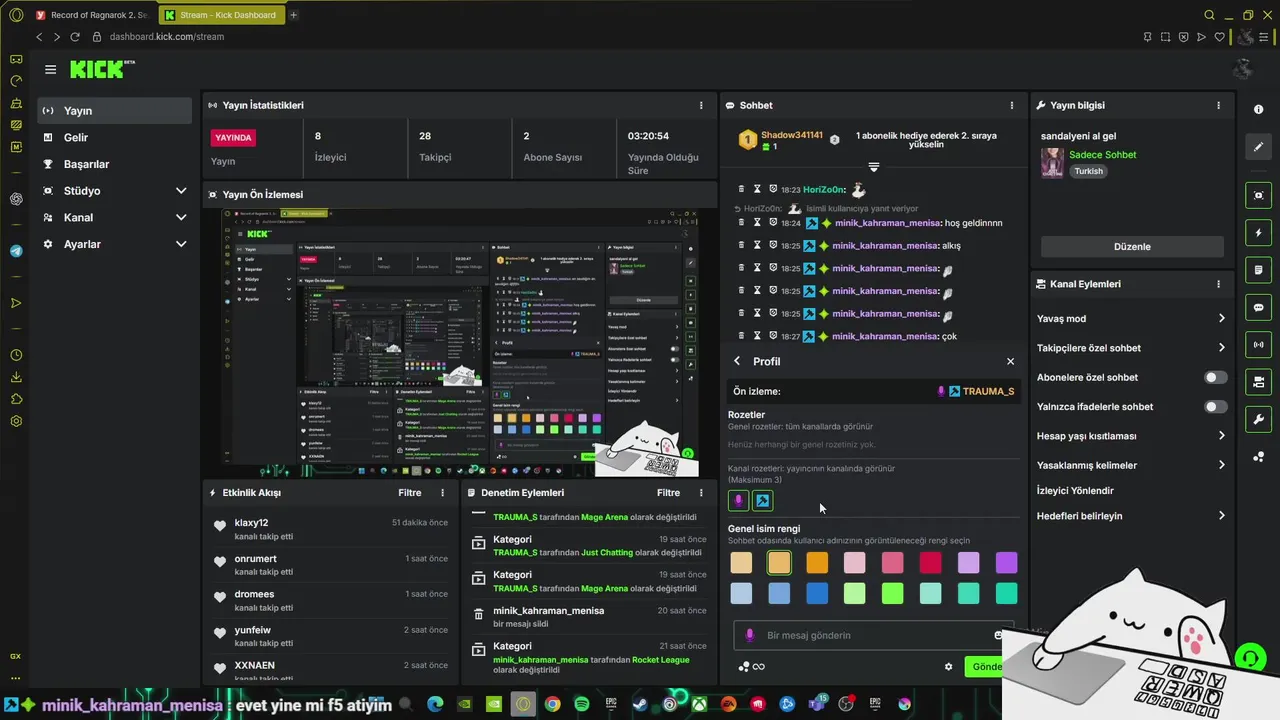The height and width of the screenshot is (720, 1280).
Task: Open Kanal Eylemleri three-dot menu
Action: 1218,284
